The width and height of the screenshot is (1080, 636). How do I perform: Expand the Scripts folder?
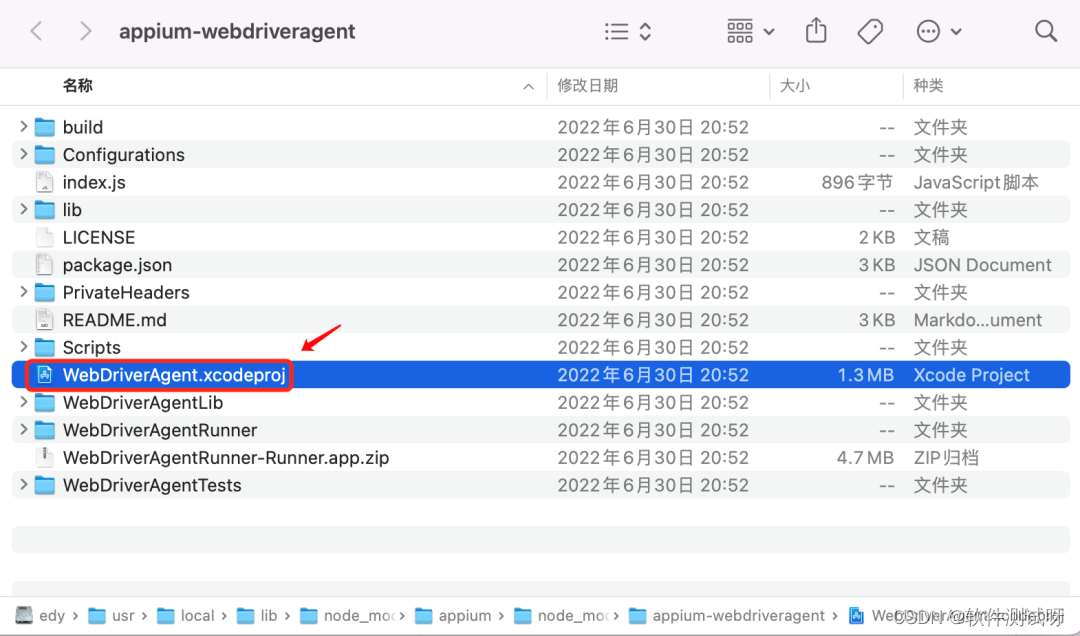pyautogui.click(x=23, y=347)
